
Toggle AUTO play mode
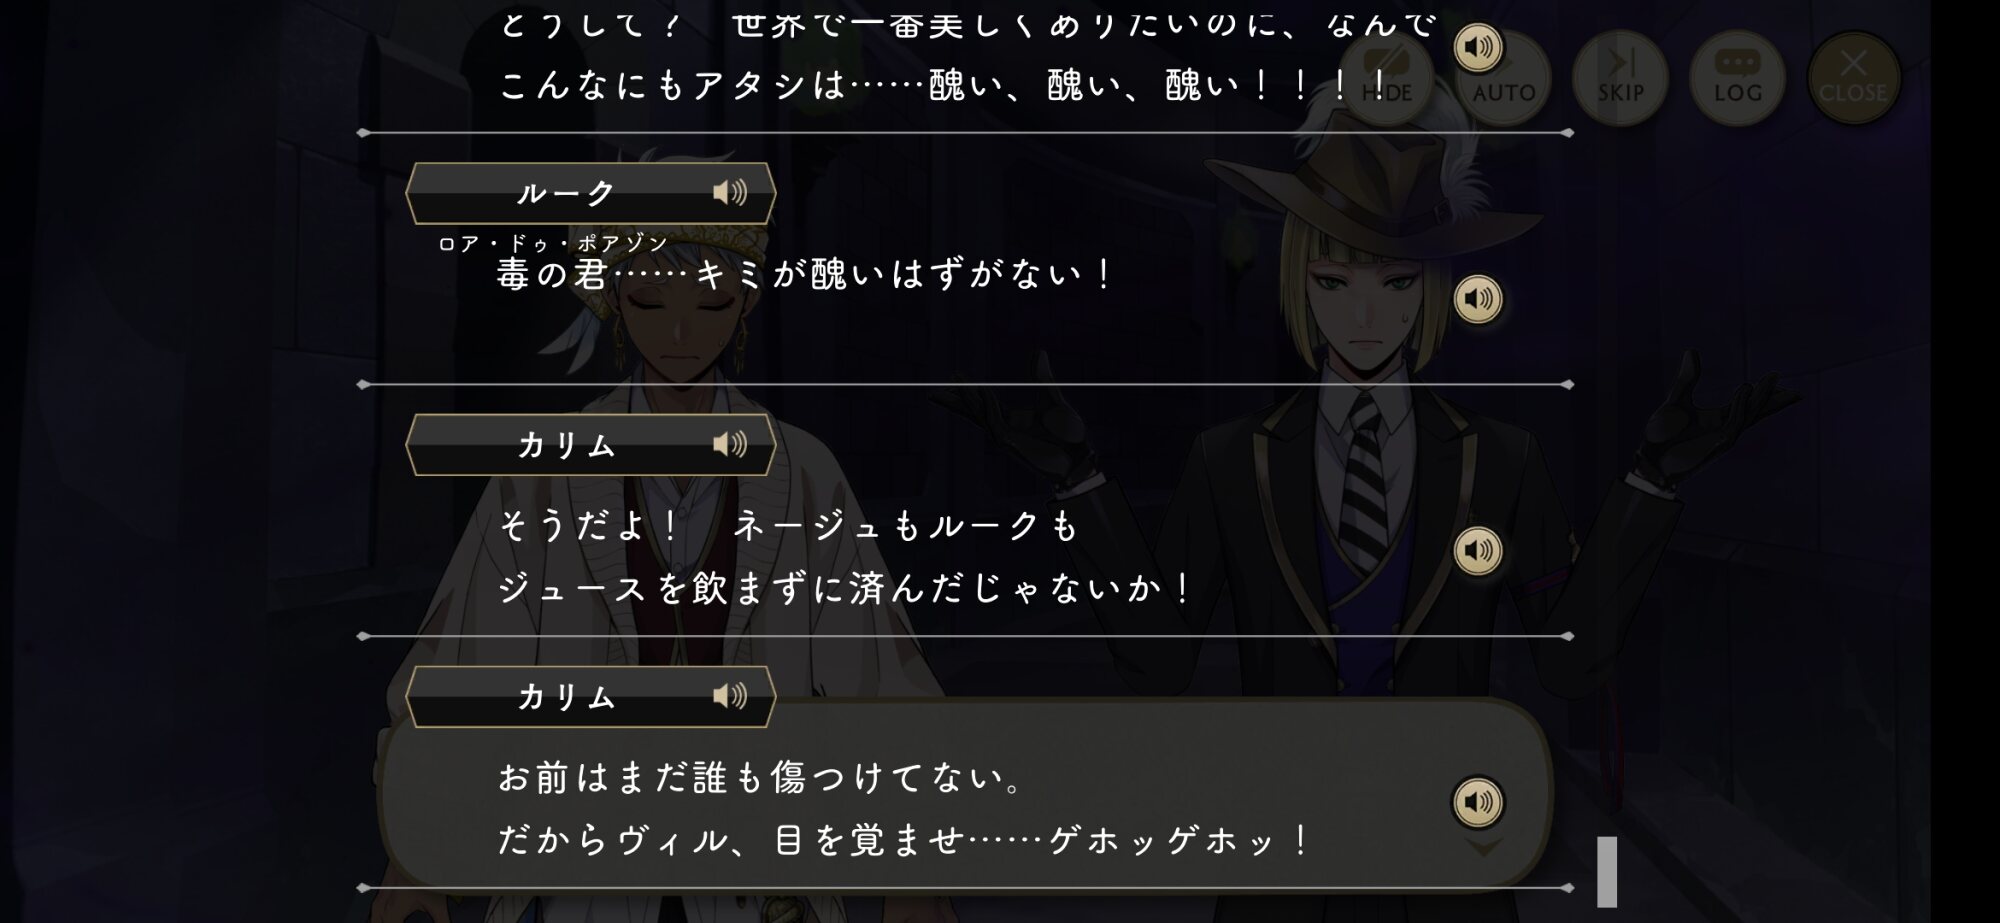click(1503, 78)
